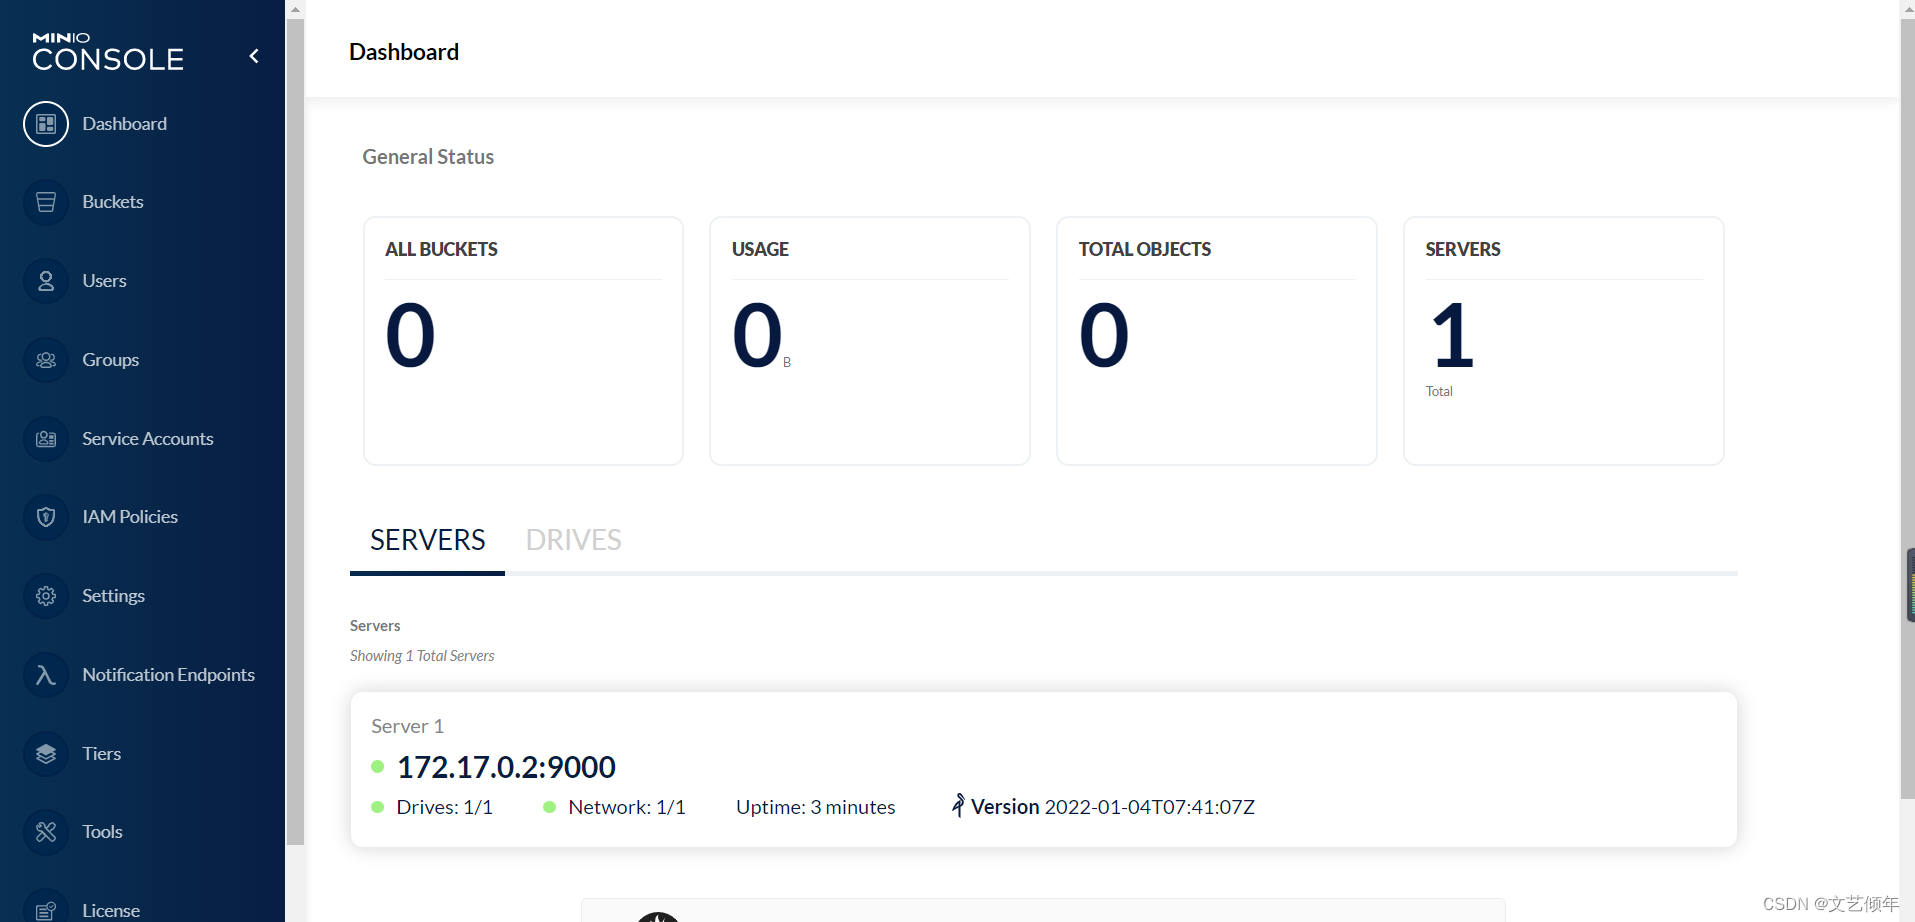Click the 'Drives: 1/1' status text

444,807
